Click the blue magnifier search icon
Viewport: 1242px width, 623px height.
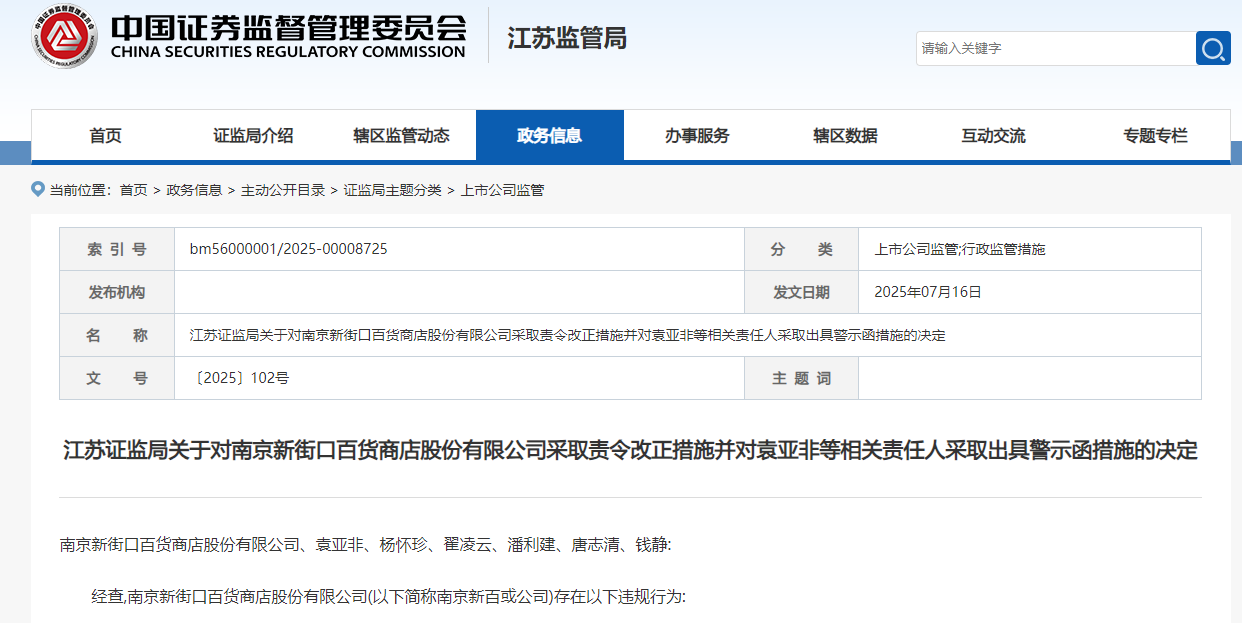click(1213, 48)
